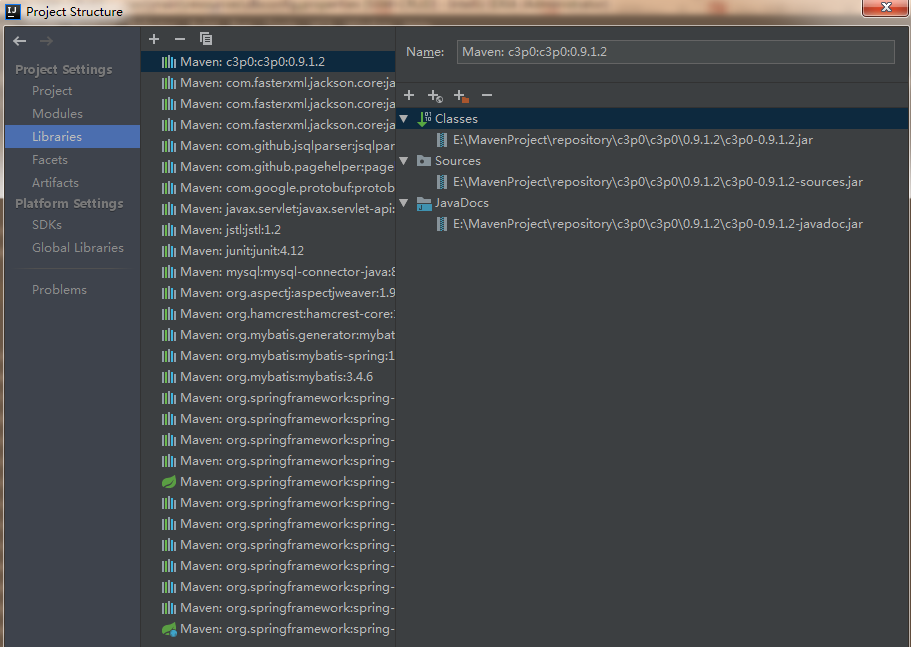Screen dimensions: 911x647
Task: Click the c3p0-0.9.1.2-javadoc.jar archive icon
Action: (442, 224)
